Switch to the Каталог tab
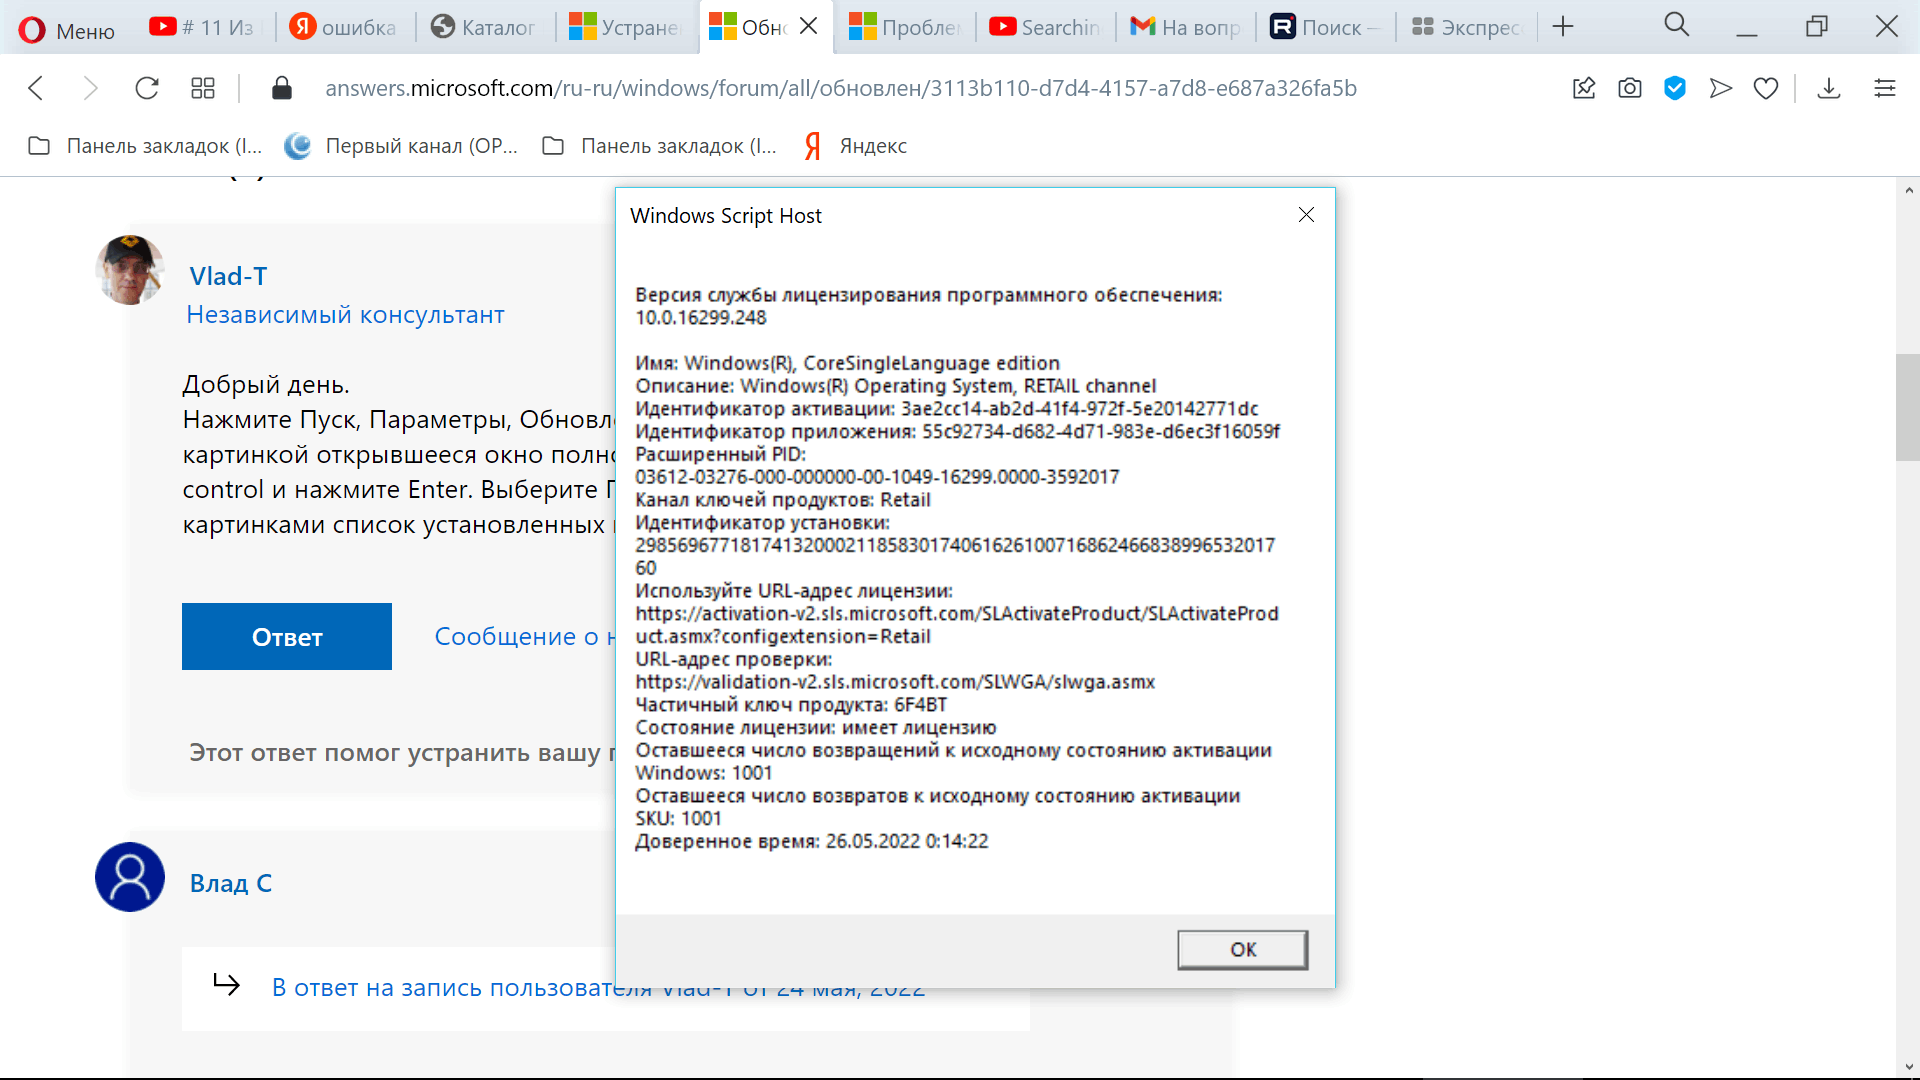Viewport: 1920px width, 1080px height. [484, 27]
